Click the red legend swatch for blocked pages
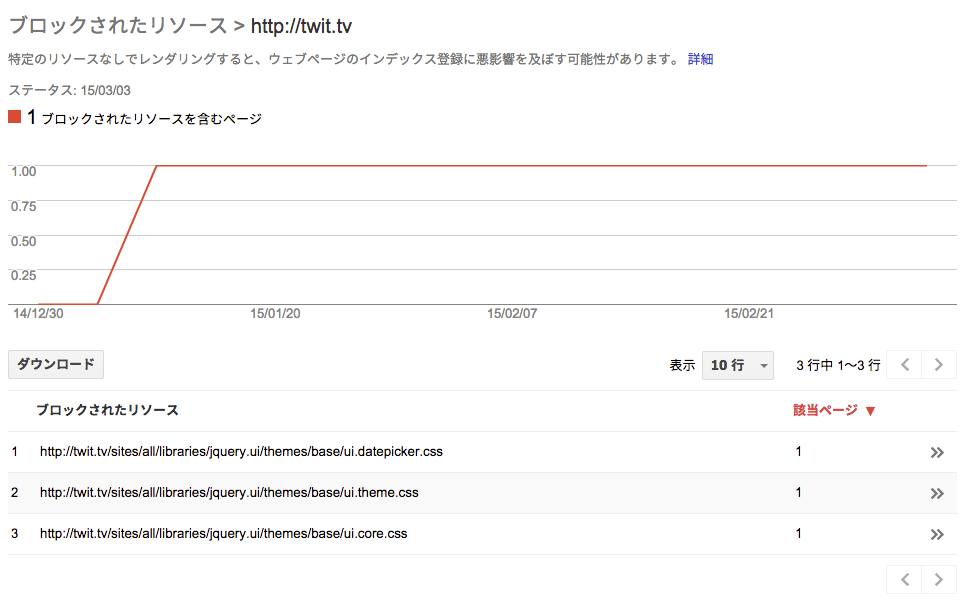The height and width of the screenshot is (610, 976). click(x=14, y=116)
